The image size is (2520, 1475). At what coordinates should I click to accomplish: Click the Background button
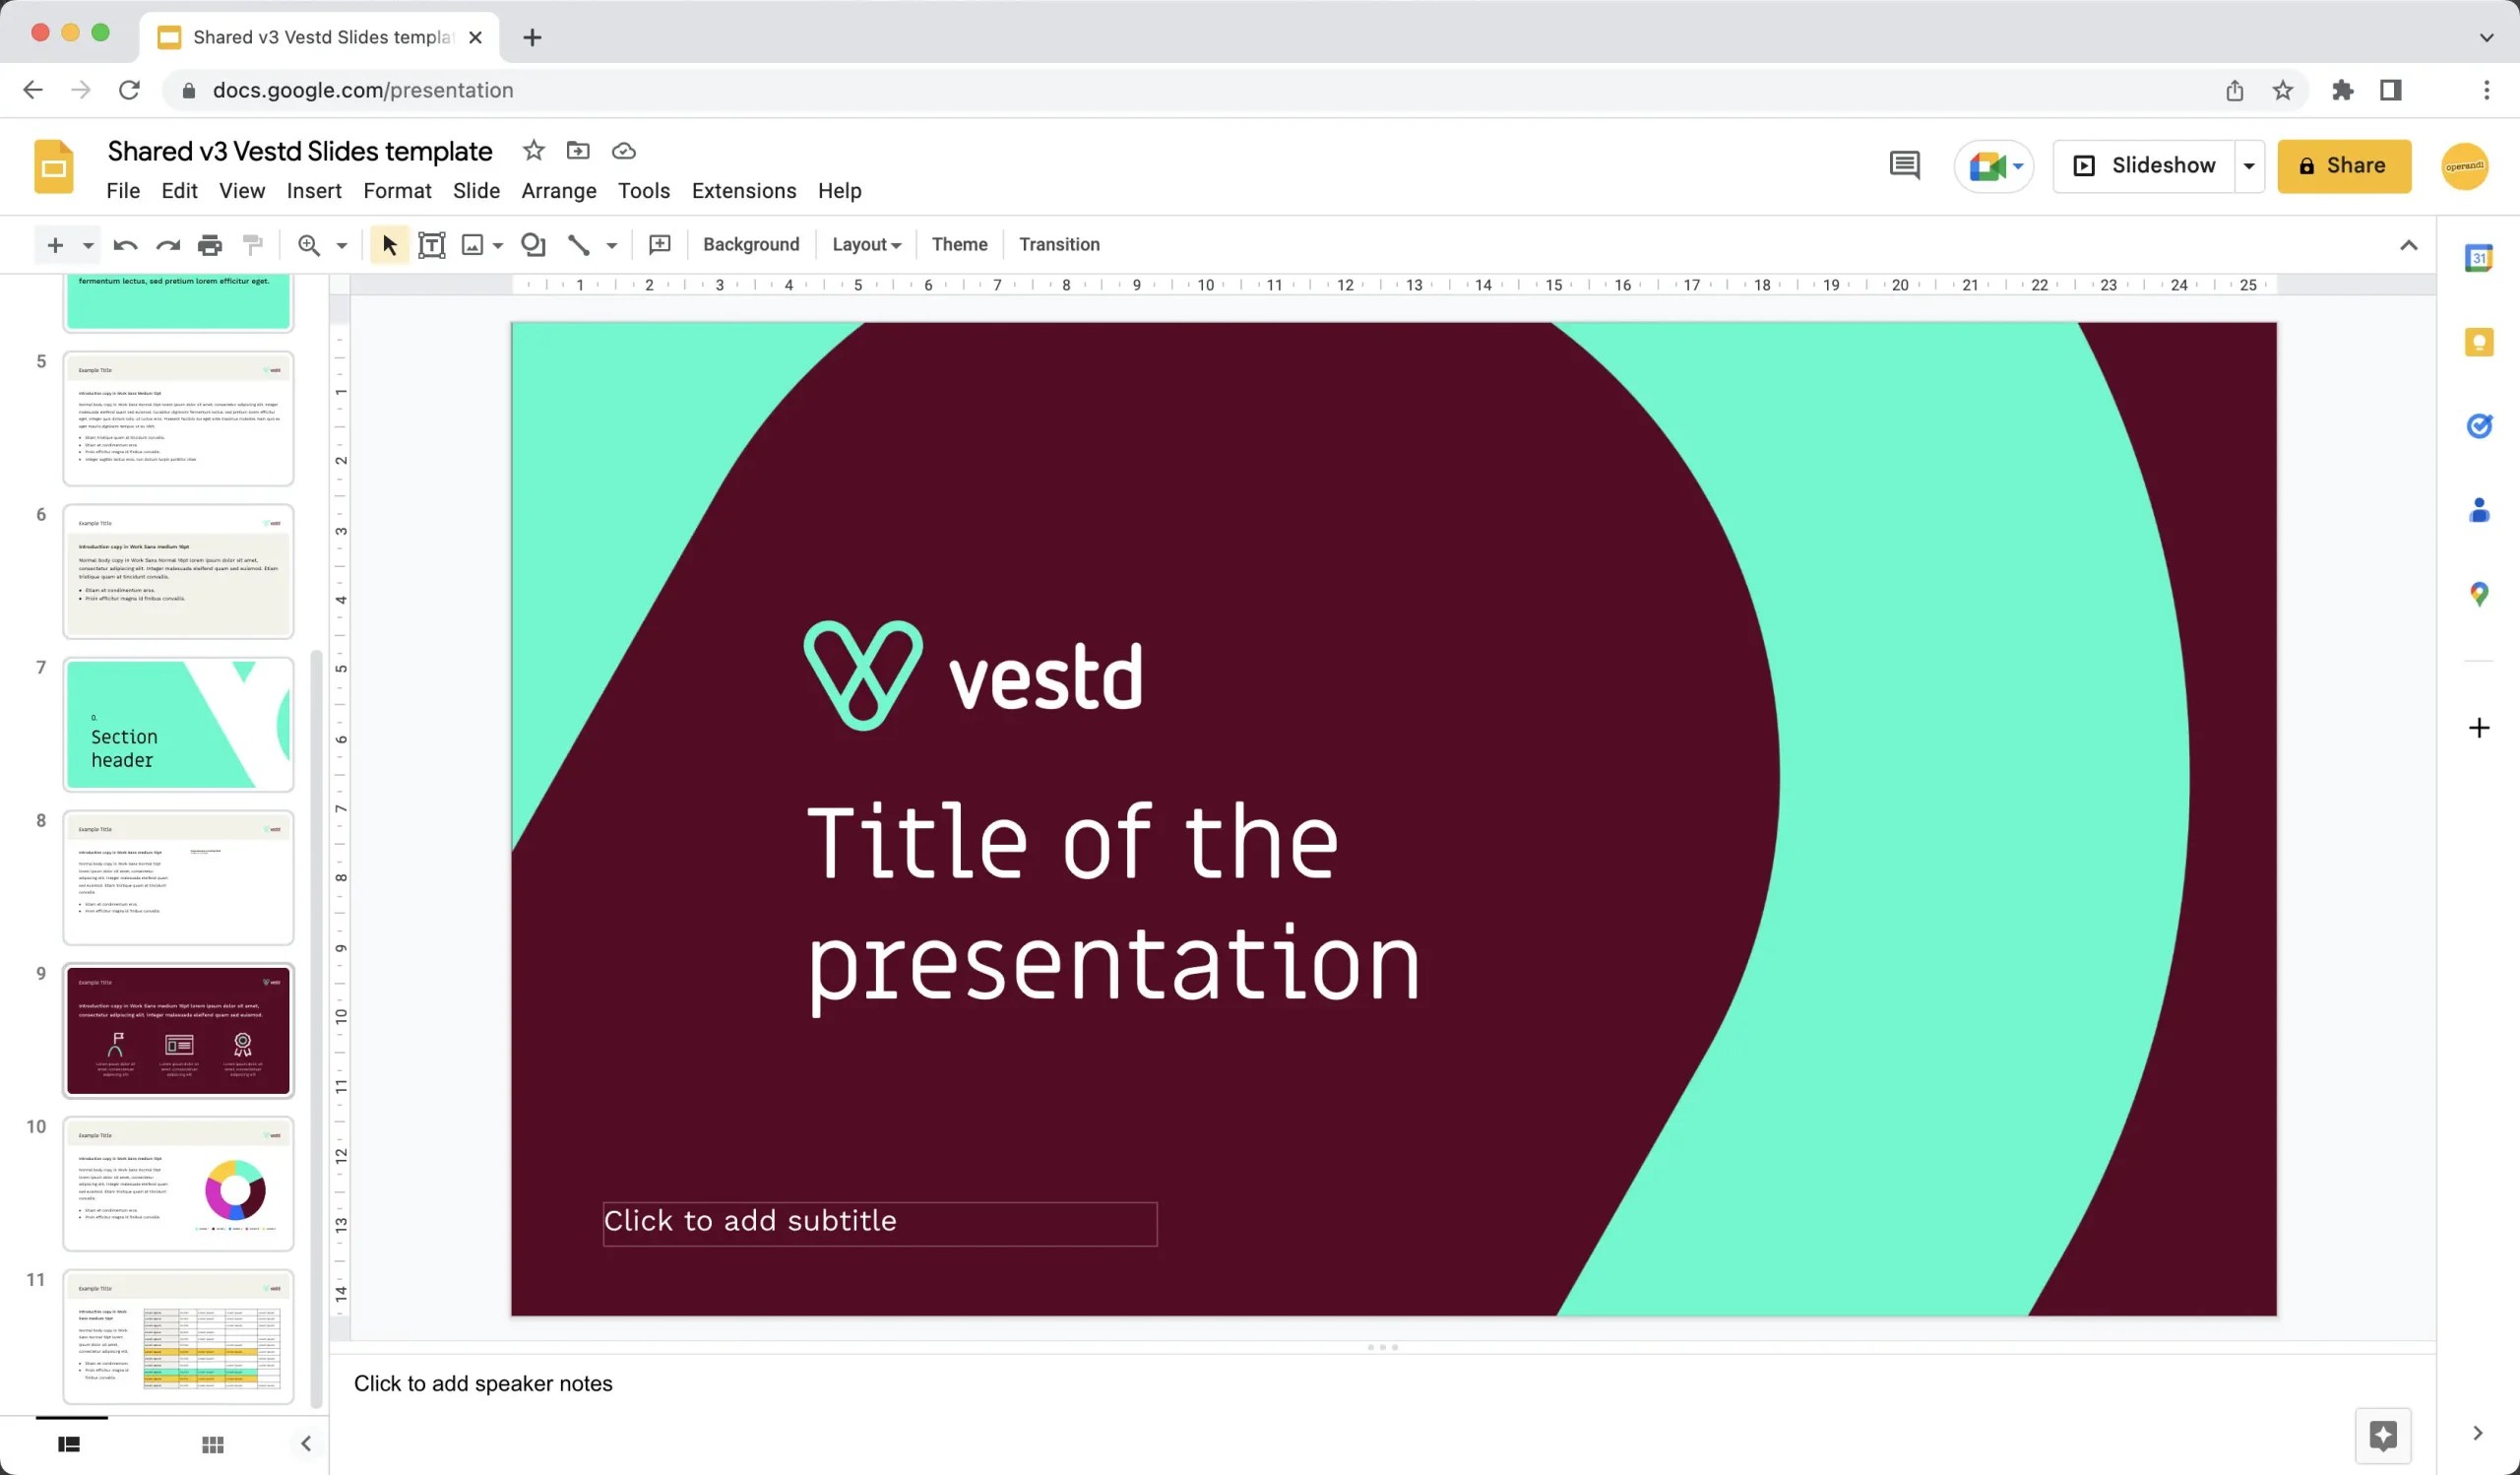[x=750, y=245]
